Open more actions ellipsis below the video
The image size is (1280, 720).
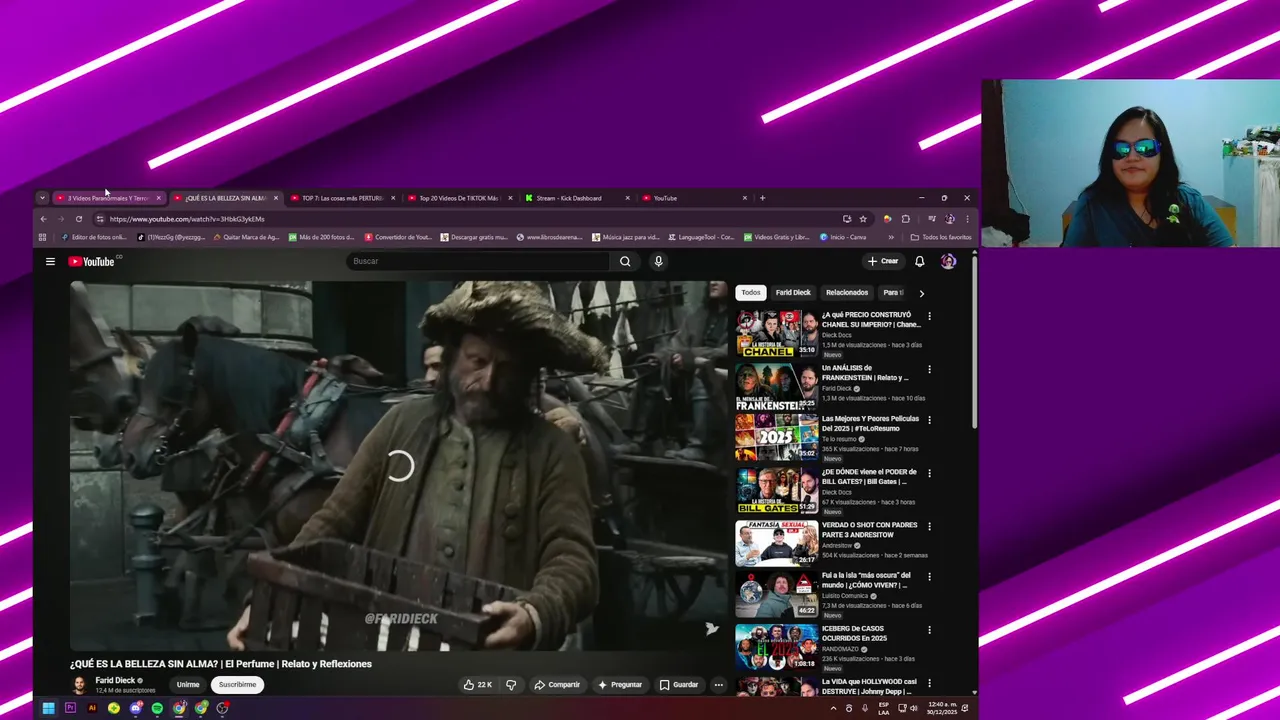pyautogui.click(x=718, y=685)
